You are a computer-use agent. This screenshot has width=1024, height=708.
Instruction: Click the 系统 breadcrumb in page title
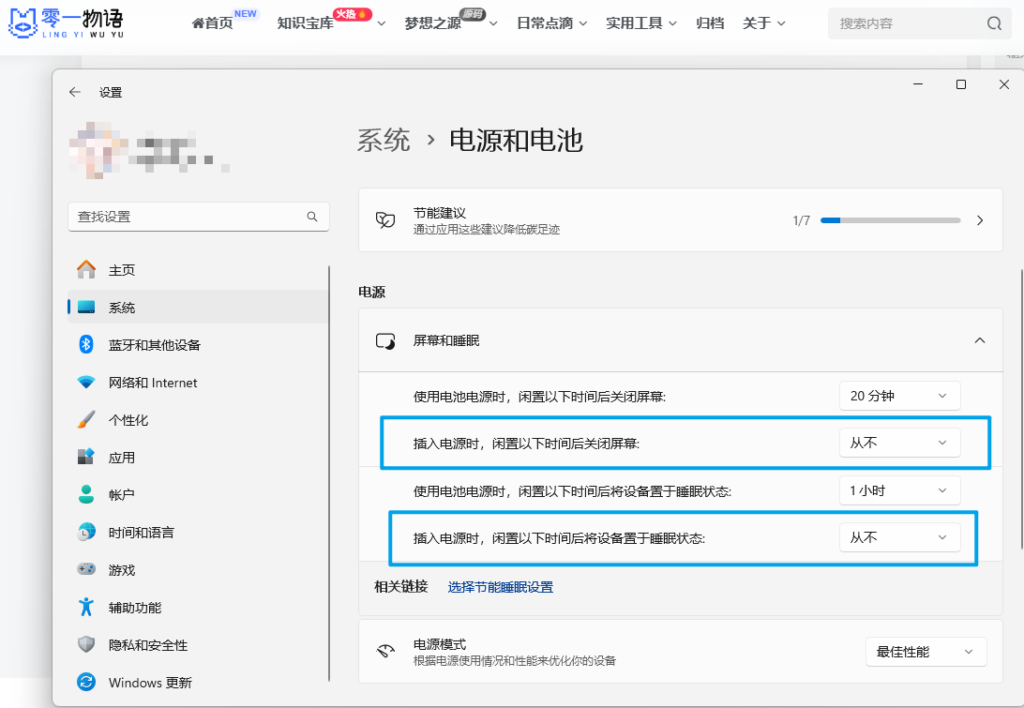[384, 140]
